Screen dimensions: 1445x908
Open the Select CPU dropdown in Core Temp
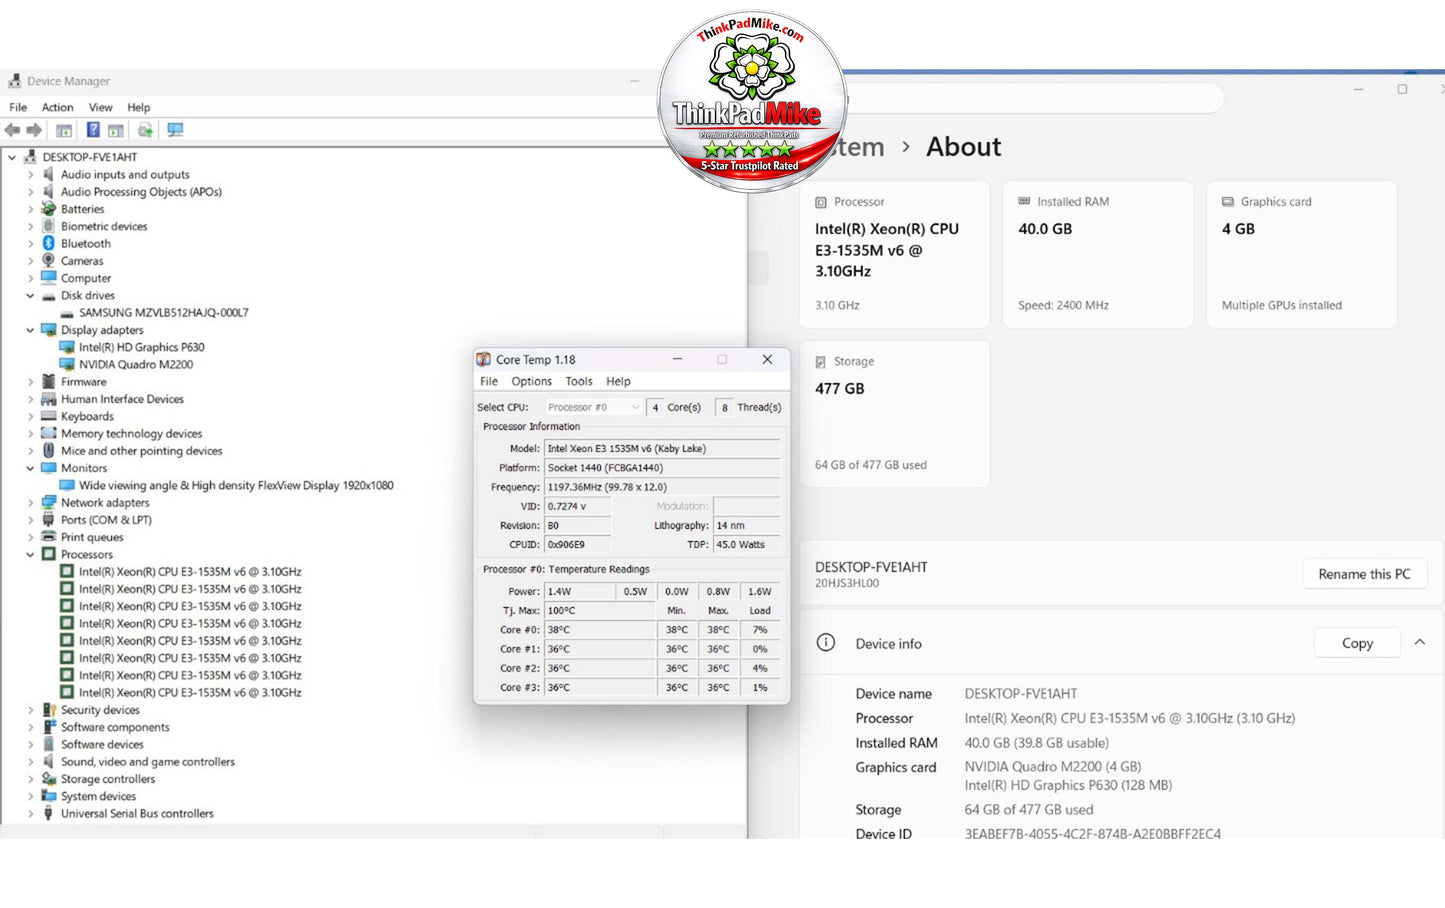click(x=593, y=407)
